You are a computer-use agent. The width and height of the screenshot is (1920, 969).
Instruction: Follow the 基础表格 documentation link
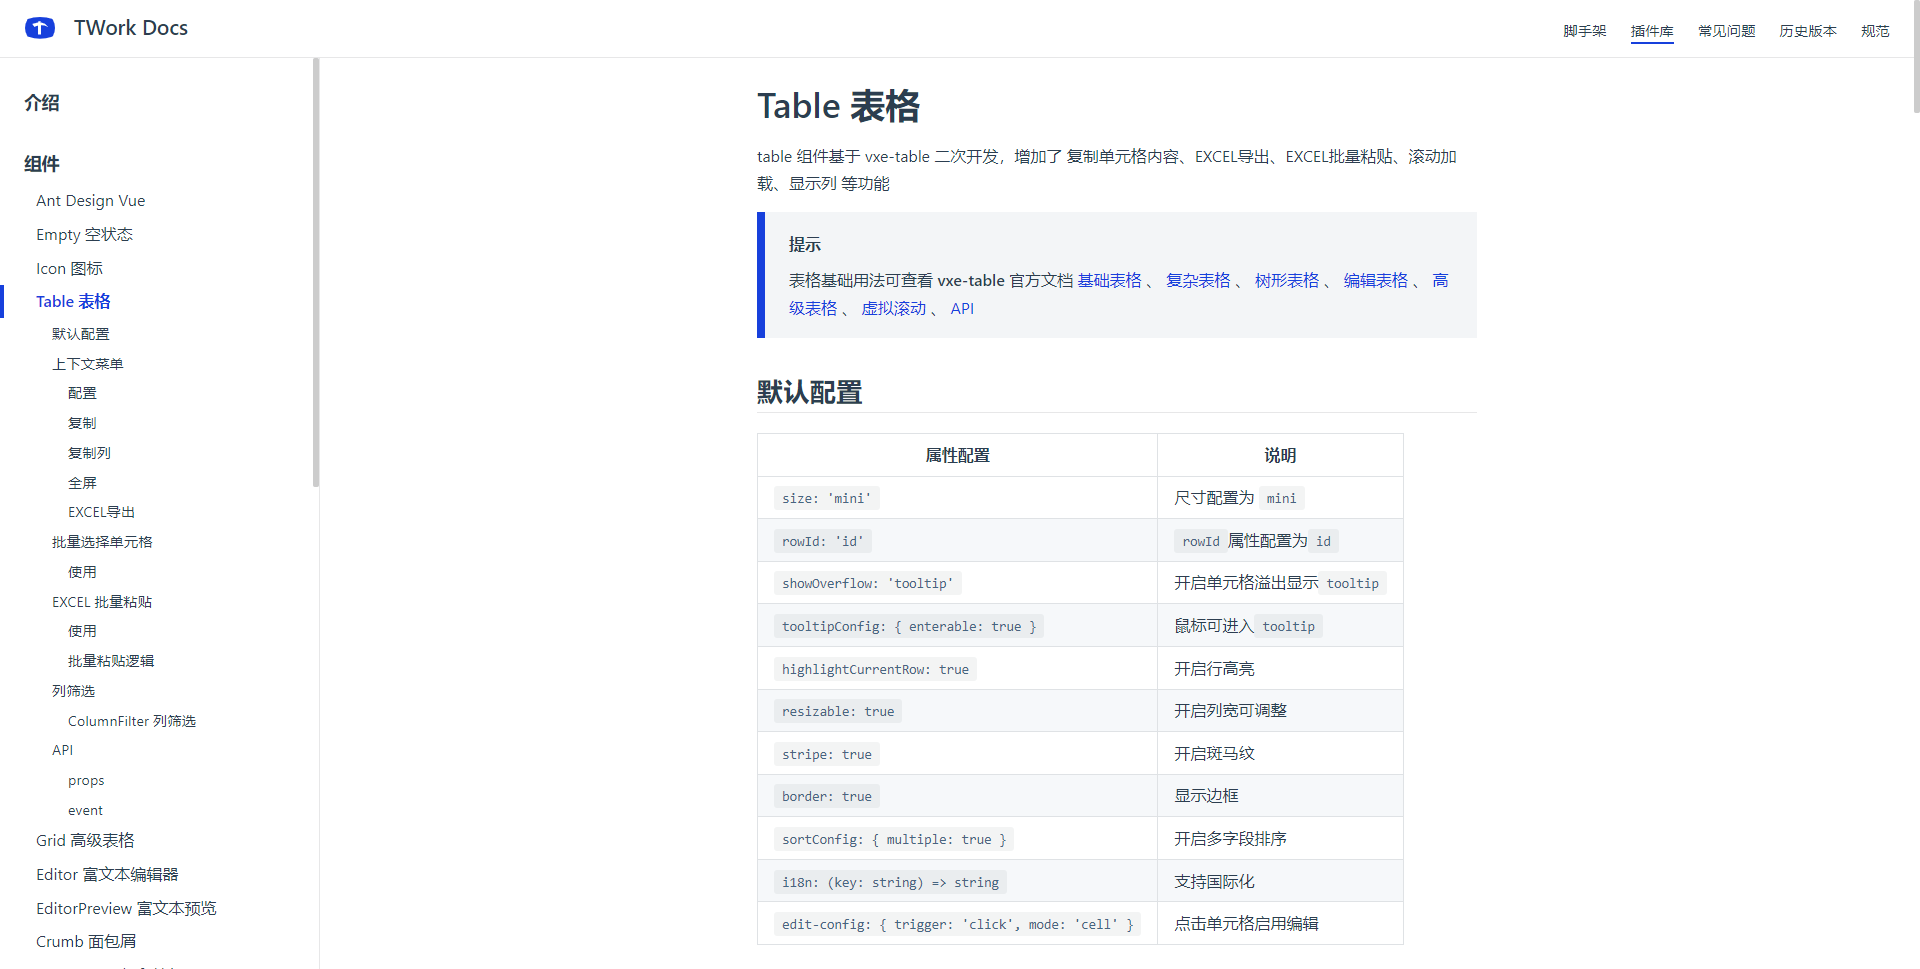[1109, 281]
